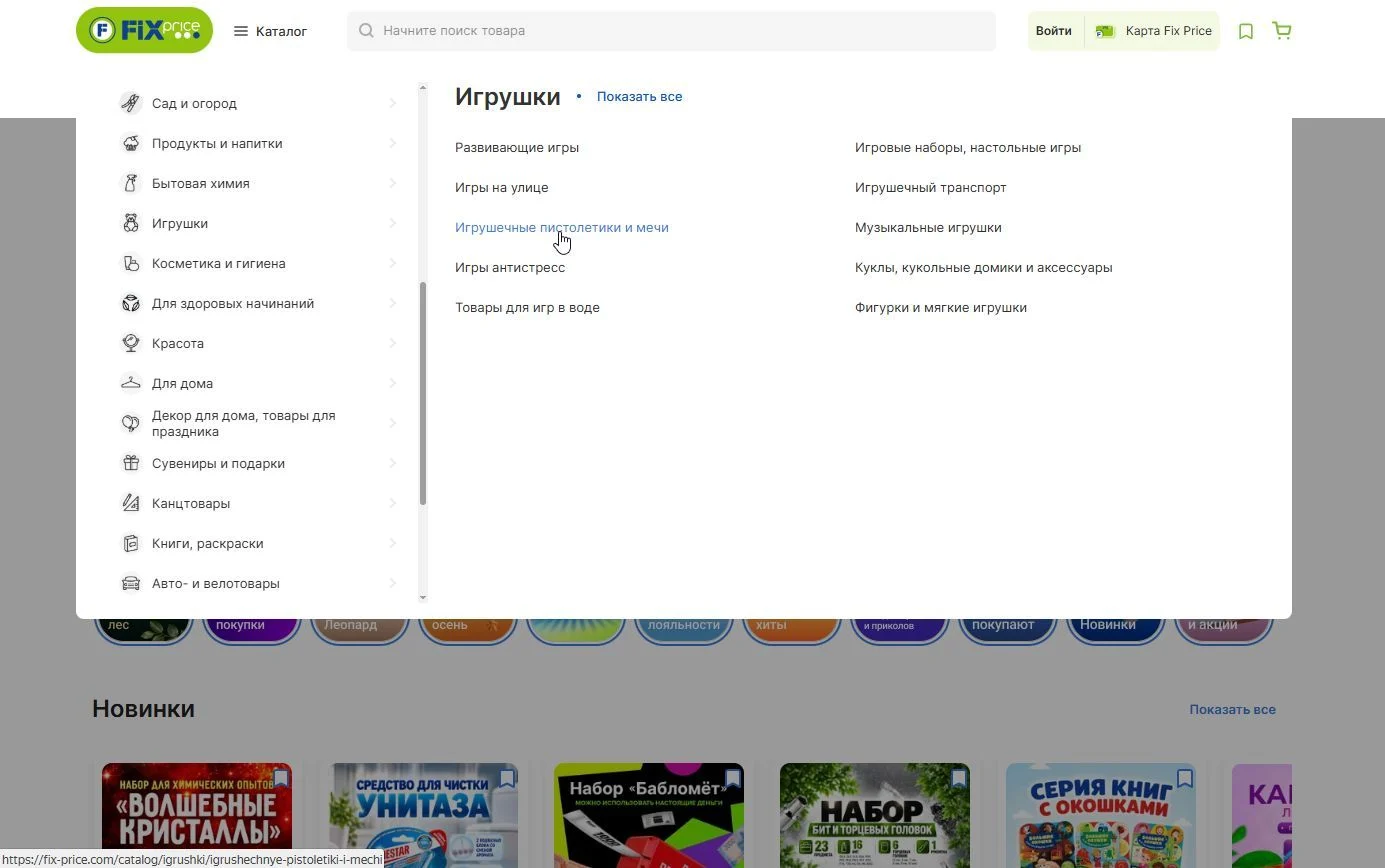Image resolution: width=1385 pixels, height=868 pixels.
Task: Open the favorites bookmark icon in header
Action: [1246, 31]
